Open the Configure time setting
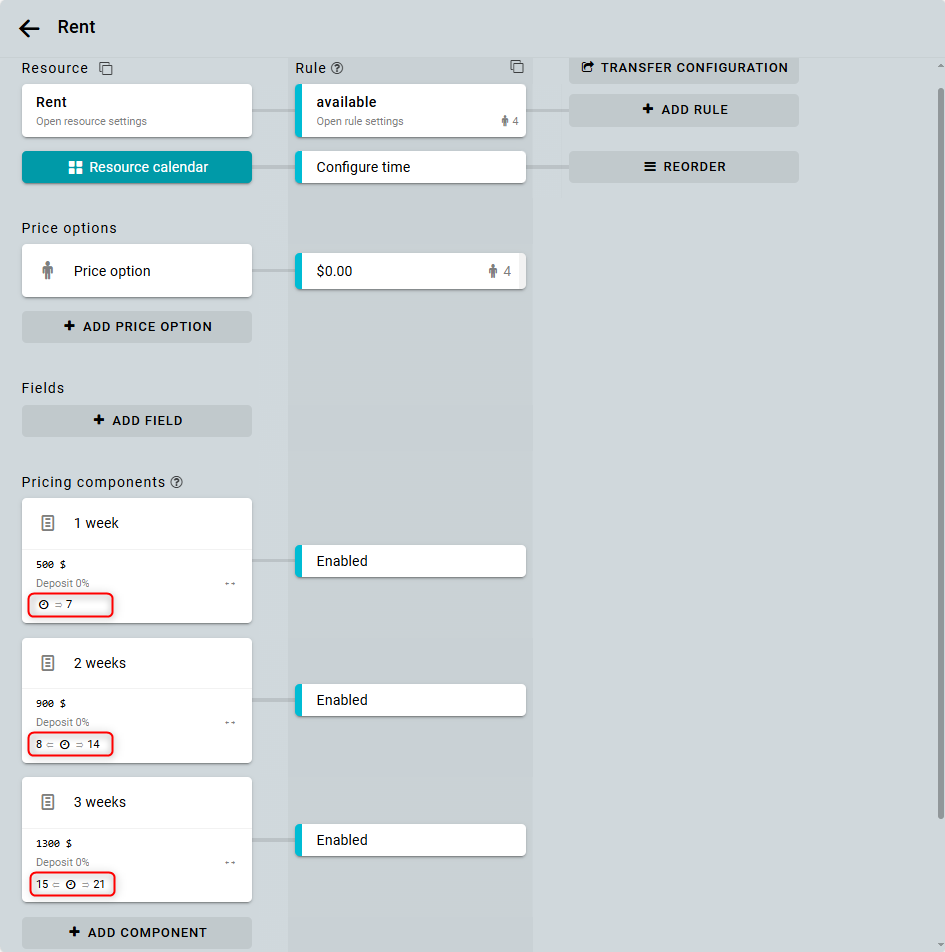 pyautogui.click(x=411, y=167)
